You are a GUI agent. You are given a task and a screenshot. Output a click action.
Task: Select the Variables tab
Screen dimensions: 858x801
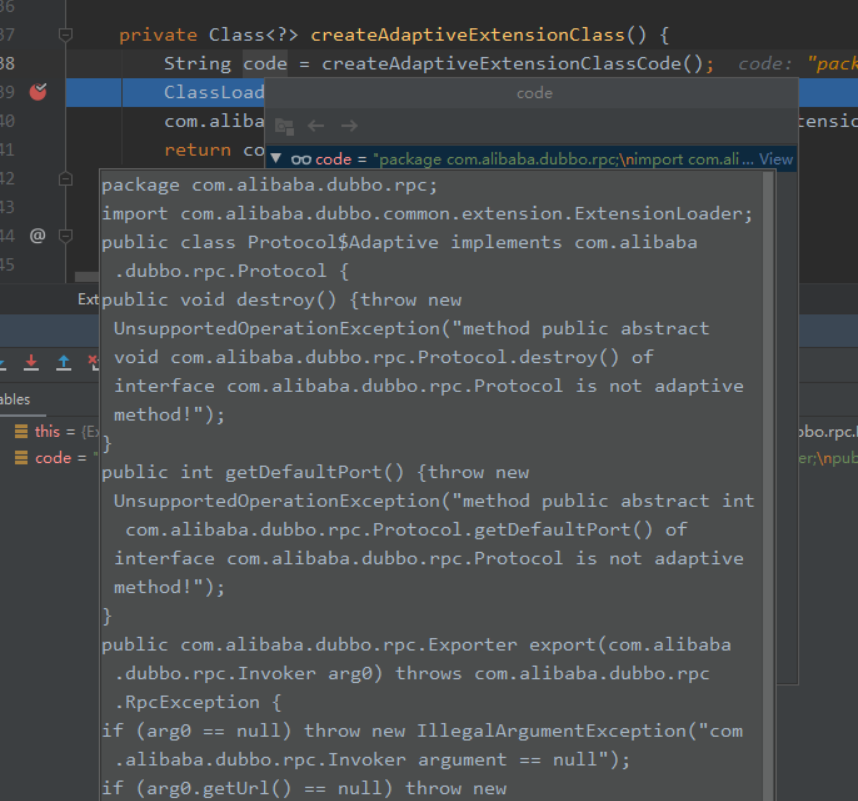point(15,400)
